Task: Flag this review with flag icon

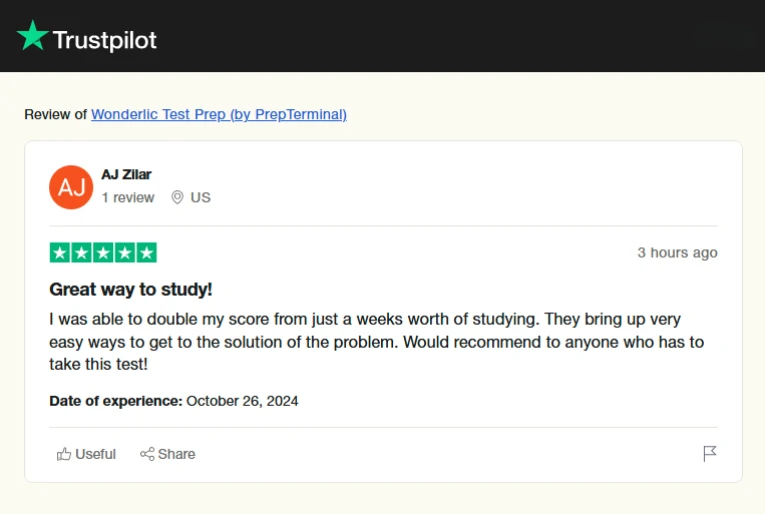Action: pyautogui.click(x=710, y=454)
